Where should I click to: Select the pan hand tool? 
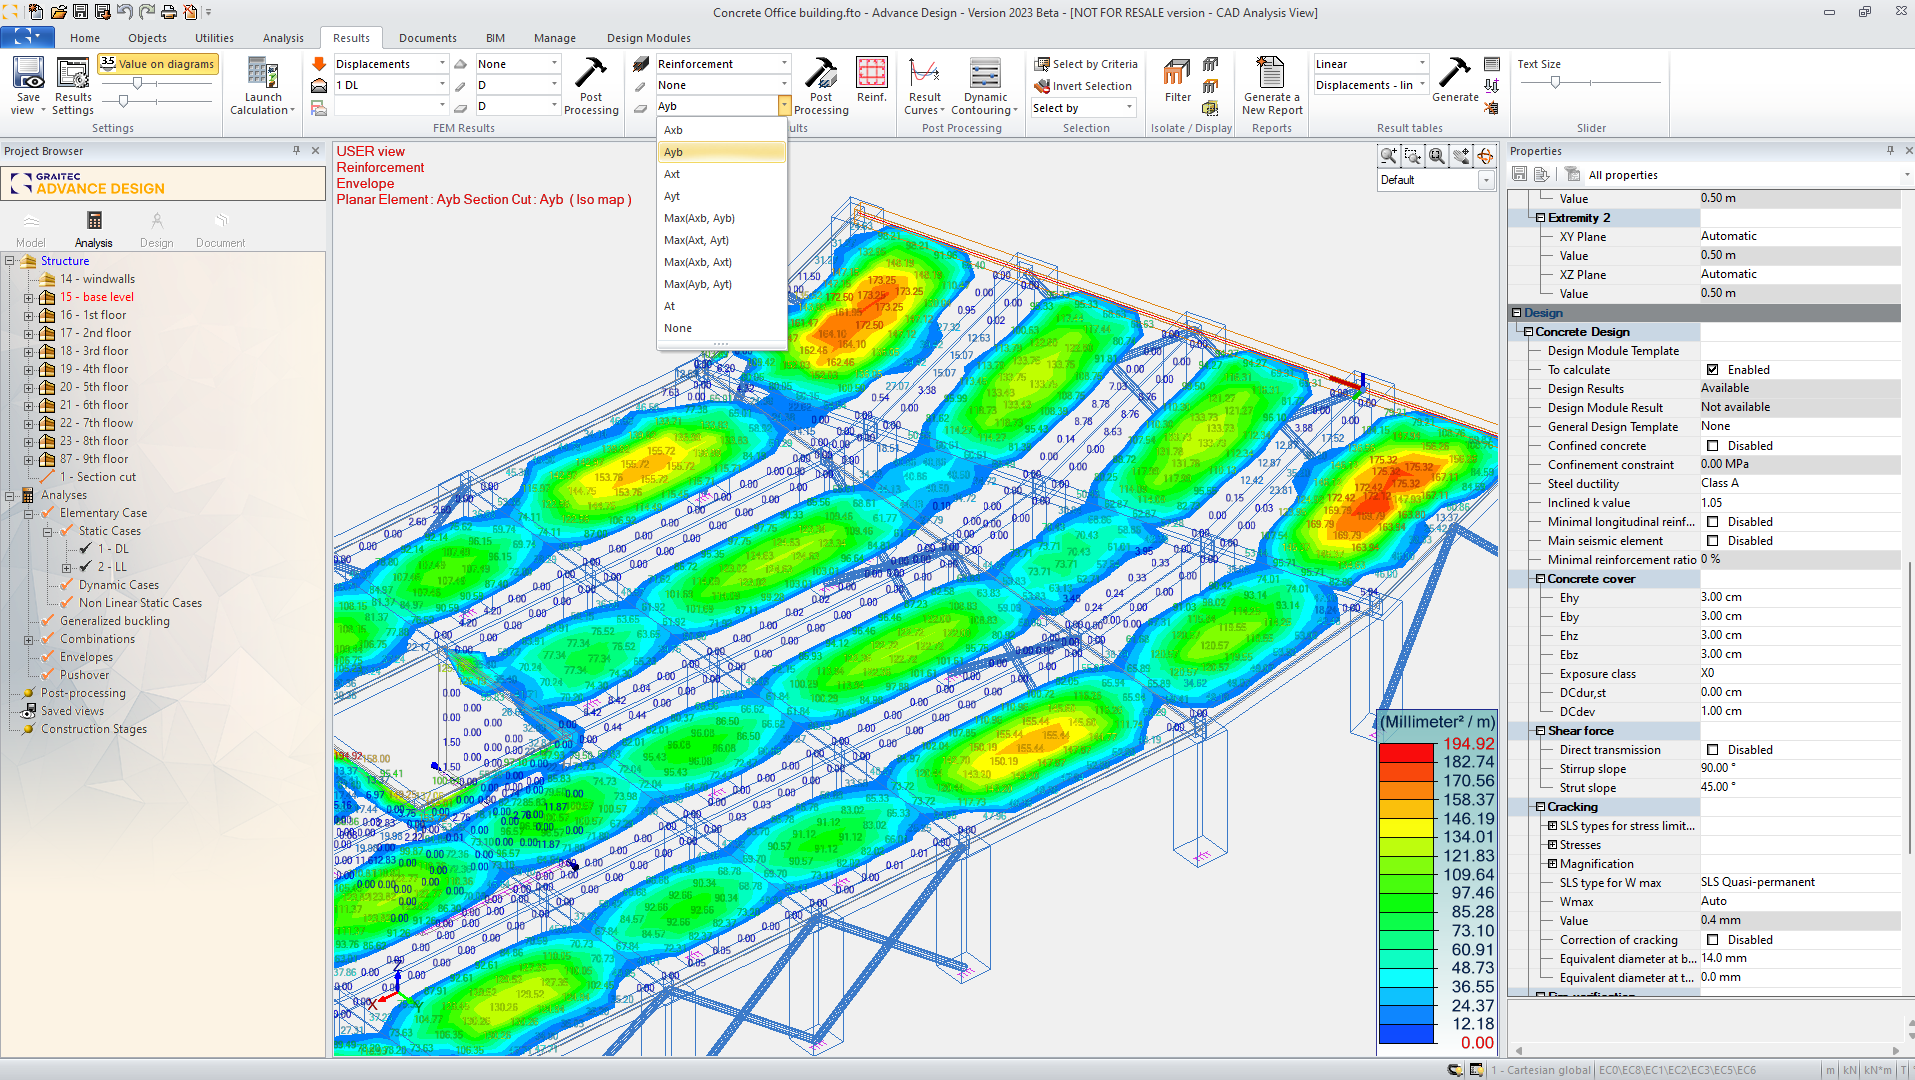[1461, 156]
